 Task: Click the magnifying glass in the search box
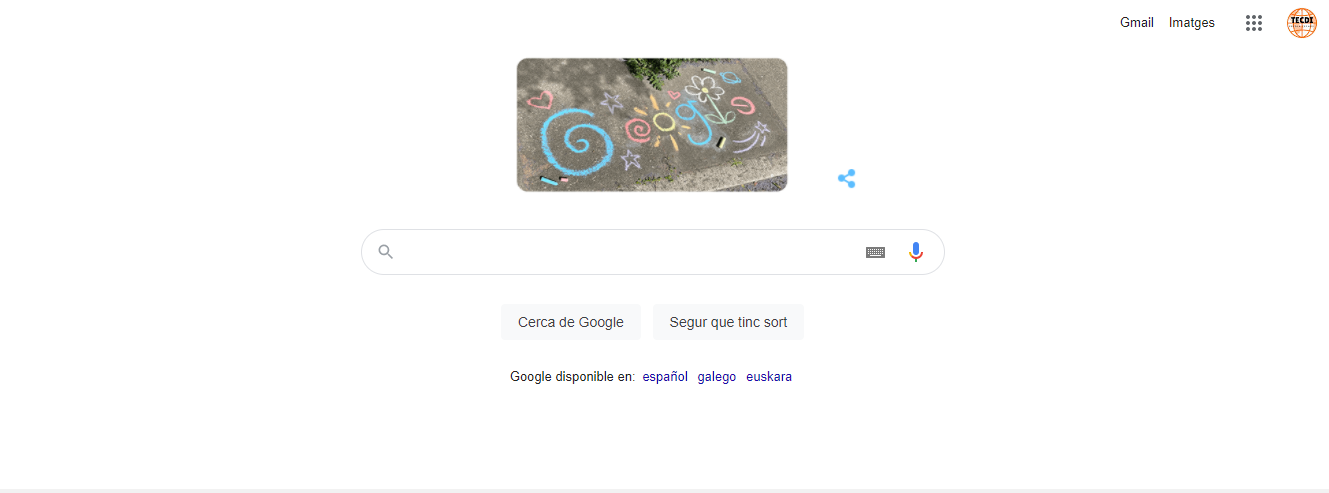(x=385, y=252)
